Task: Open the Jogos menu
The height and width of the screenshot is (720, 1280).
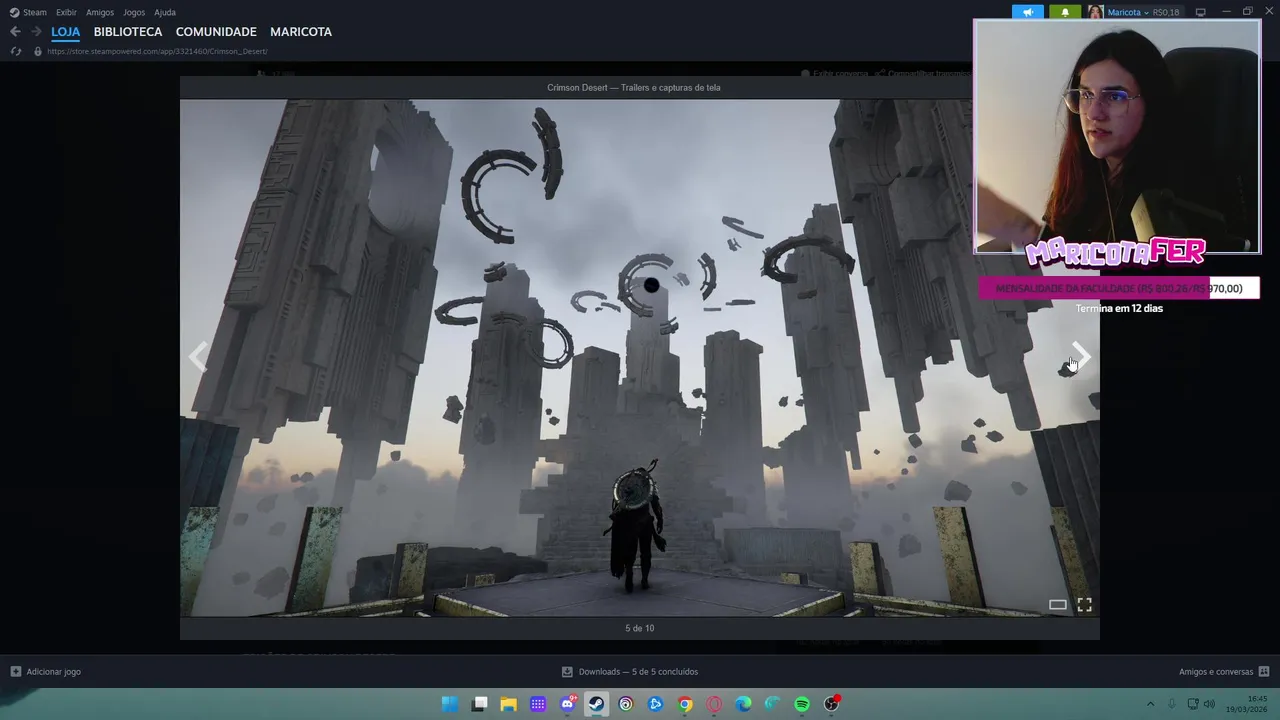Action: 134,12
